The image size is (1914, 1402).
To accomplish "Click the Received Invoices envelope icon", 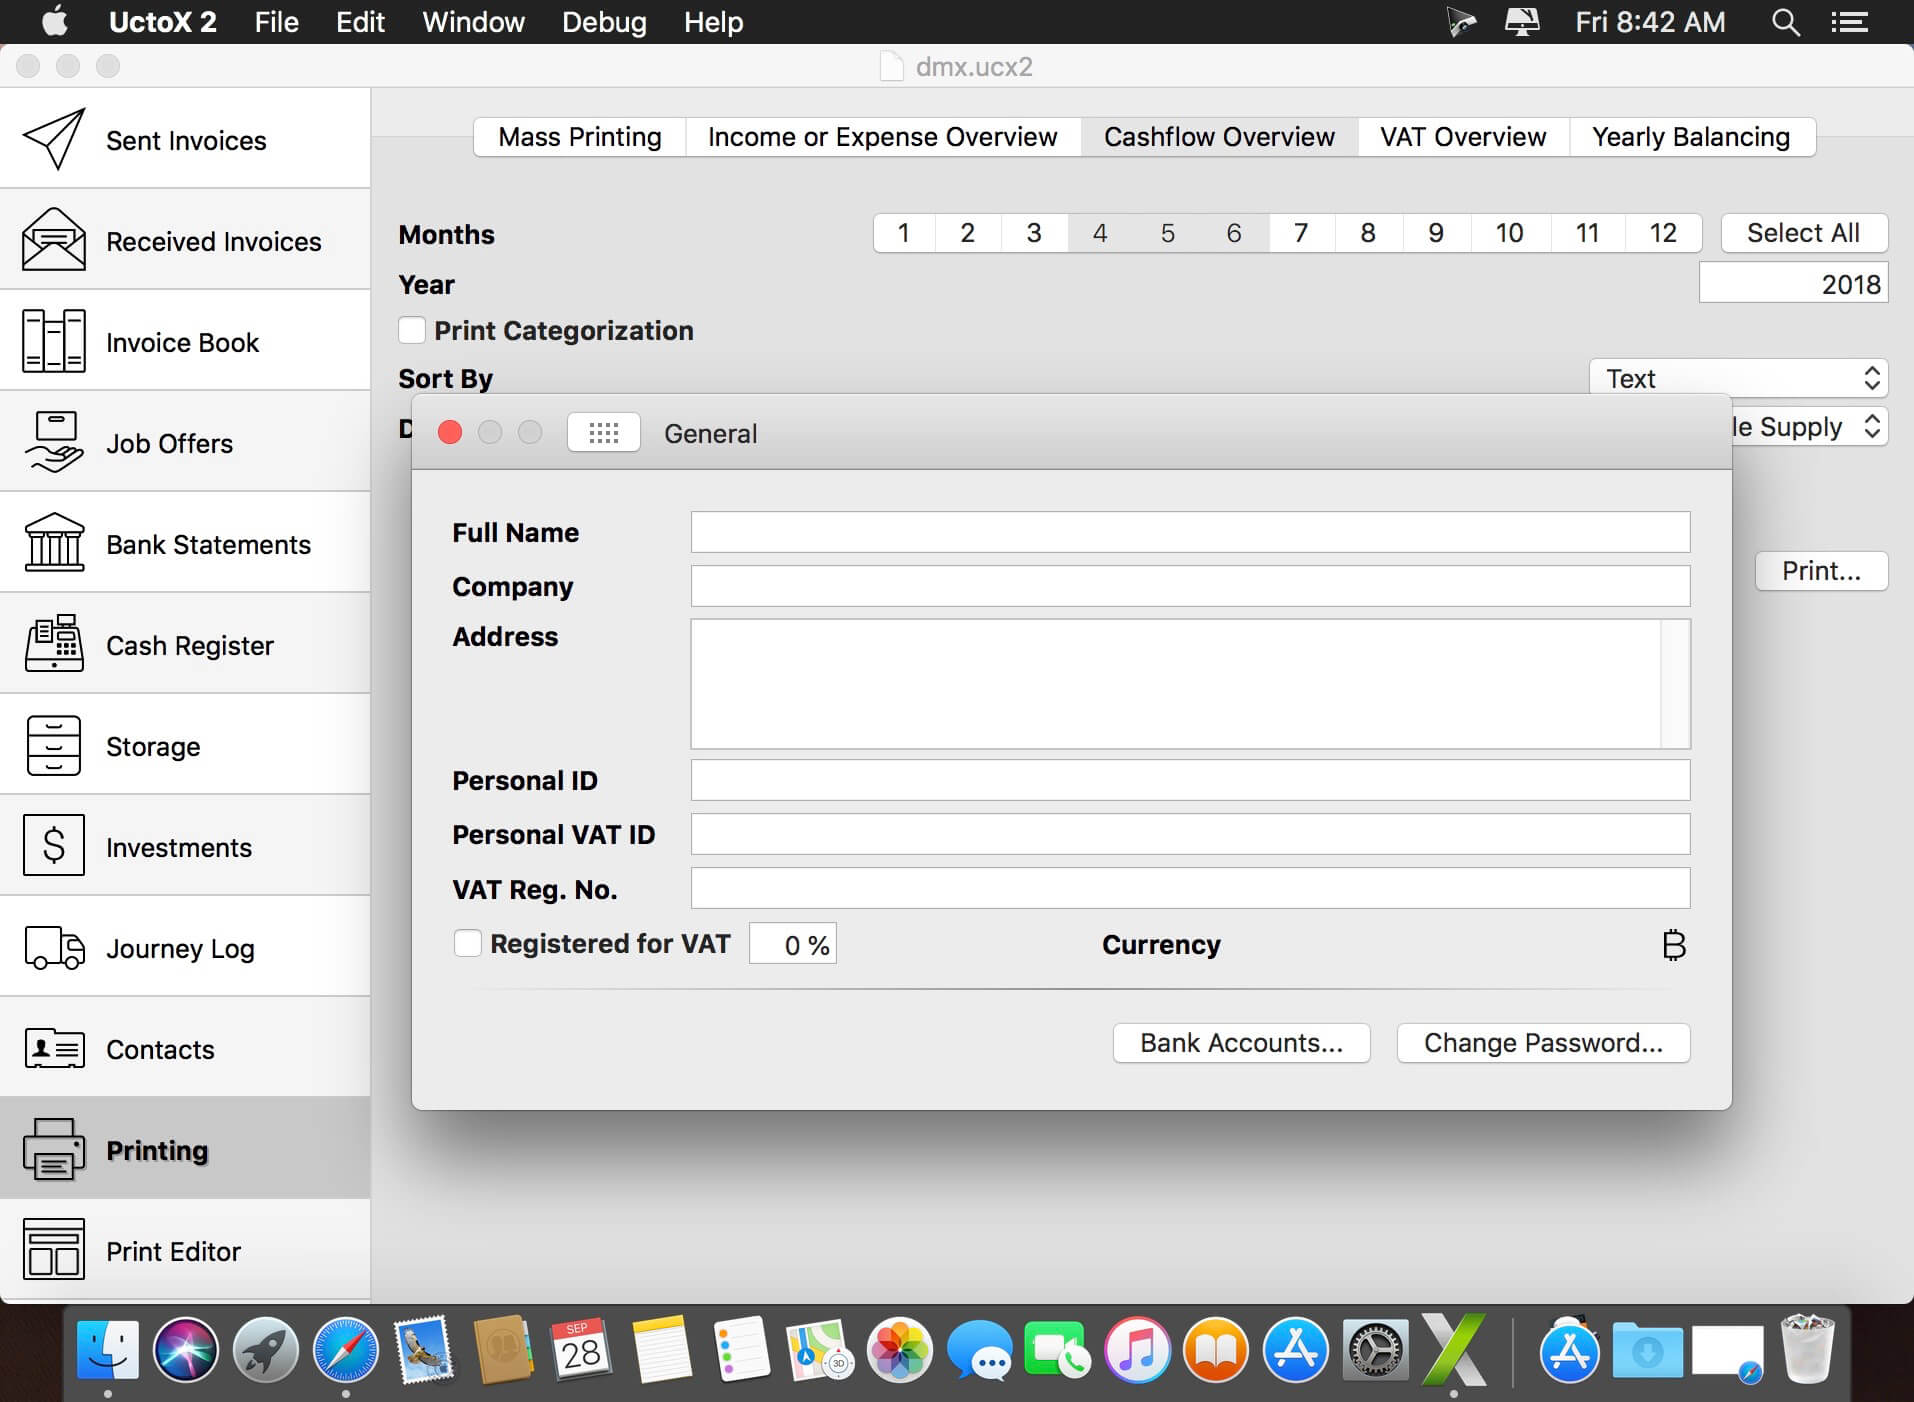I will [x=54, y=240].
